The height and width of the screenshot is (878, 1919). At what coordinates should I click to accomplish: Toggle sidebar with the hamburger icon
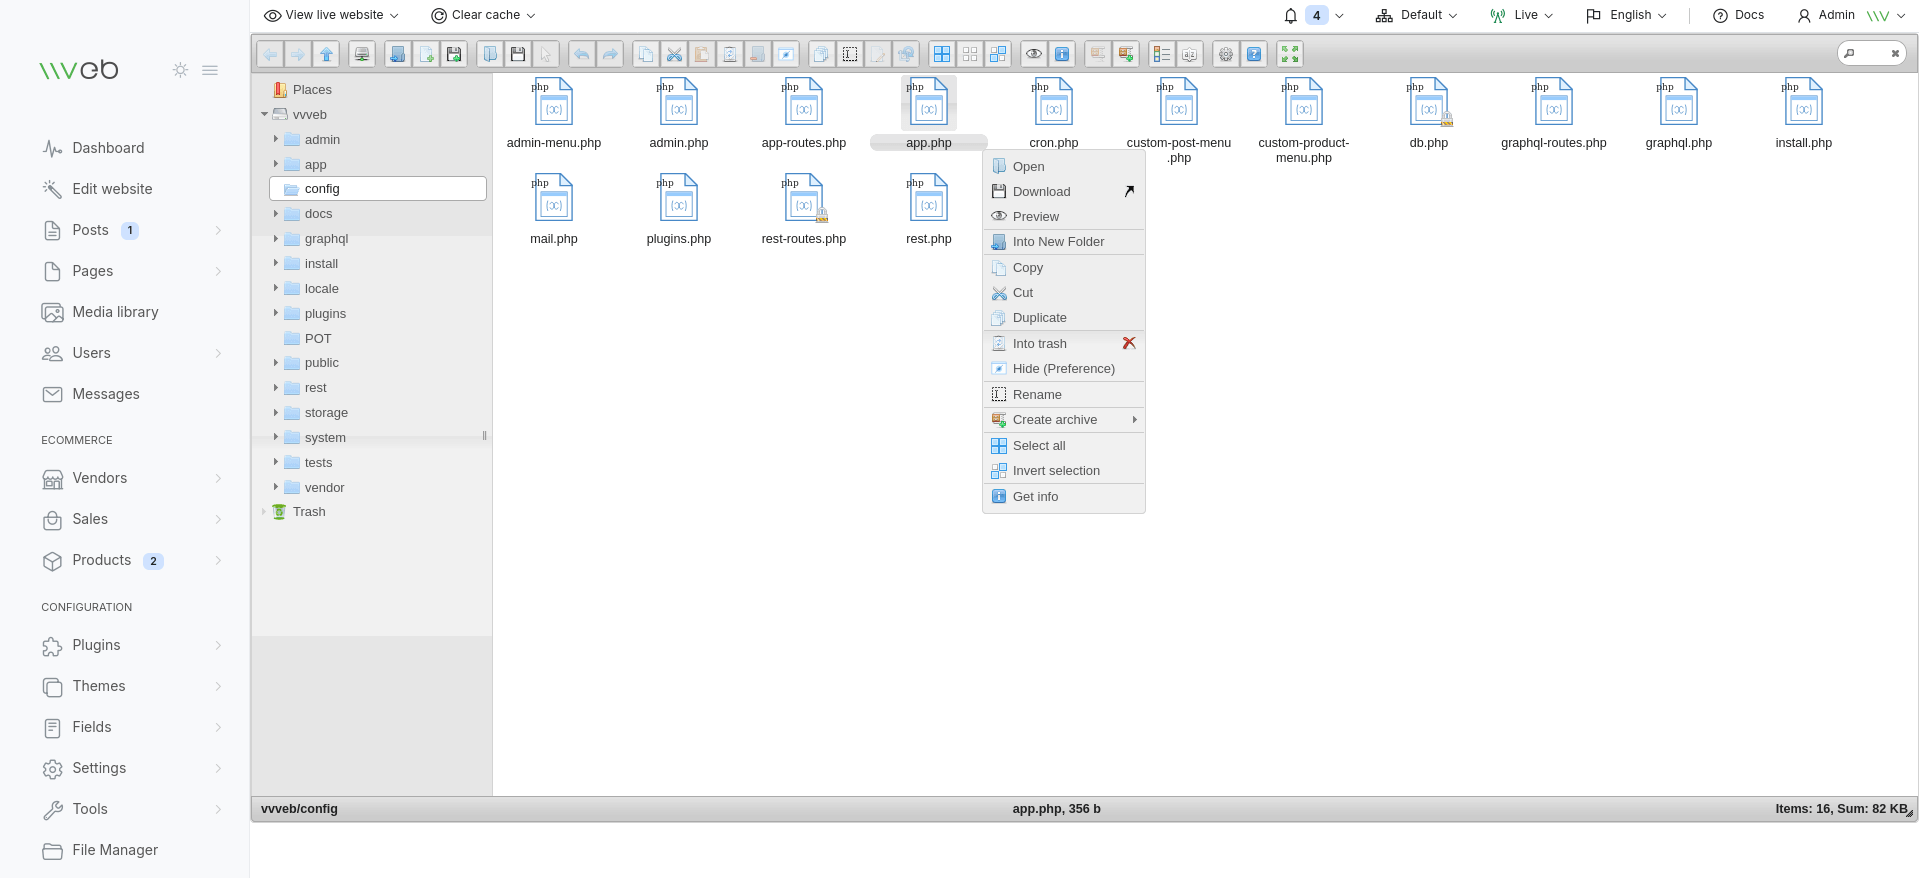click(210, 70)
